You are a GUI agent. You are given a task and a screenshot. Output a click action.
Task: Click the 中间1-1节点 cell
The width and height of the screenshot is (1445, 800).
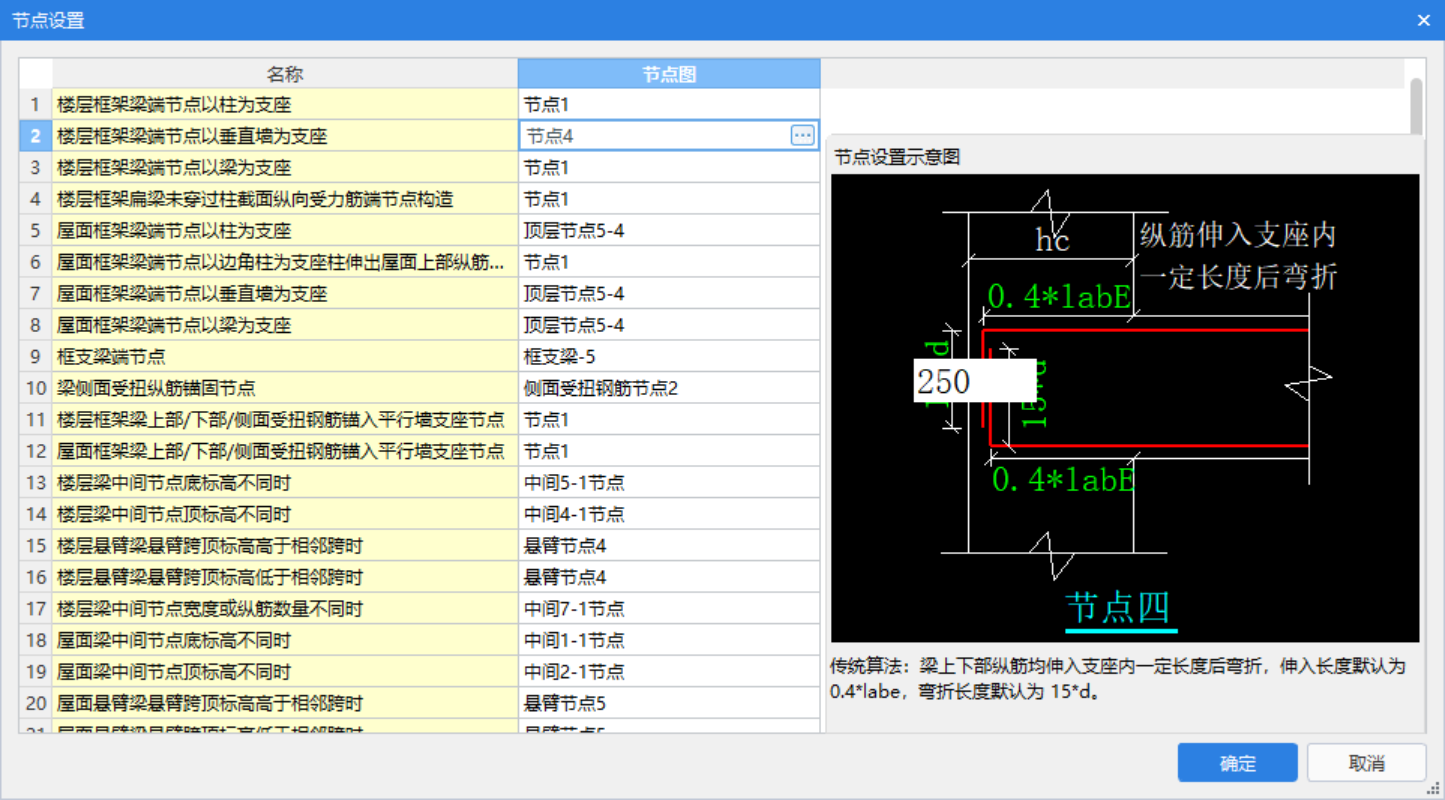point(669,640)
